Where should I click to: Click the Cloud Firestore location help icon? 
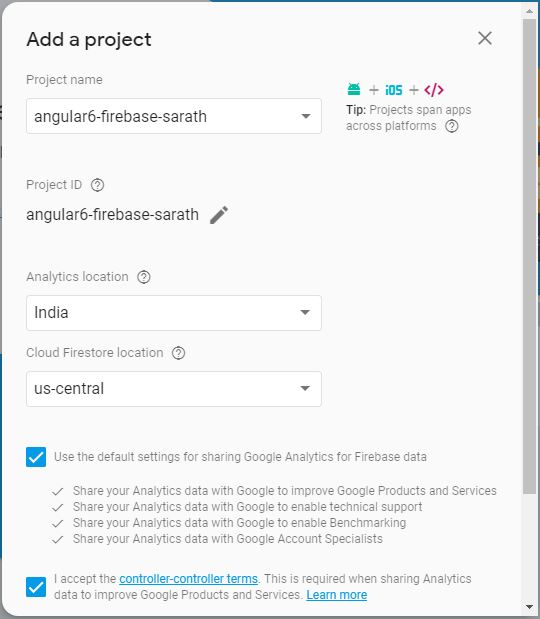coord(178,353)
